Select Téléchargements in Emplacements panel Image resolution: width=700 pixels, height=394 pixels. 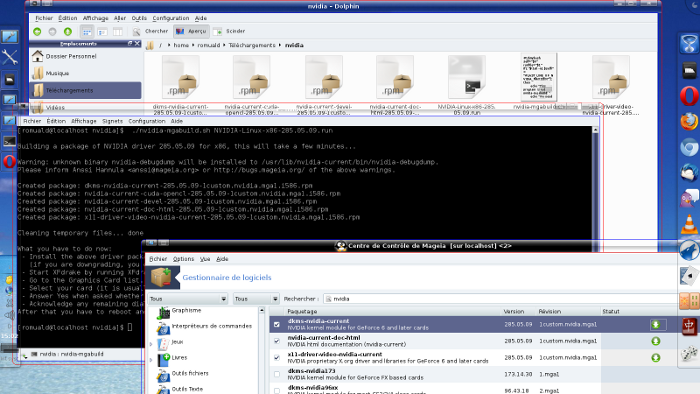pos(86,90)
